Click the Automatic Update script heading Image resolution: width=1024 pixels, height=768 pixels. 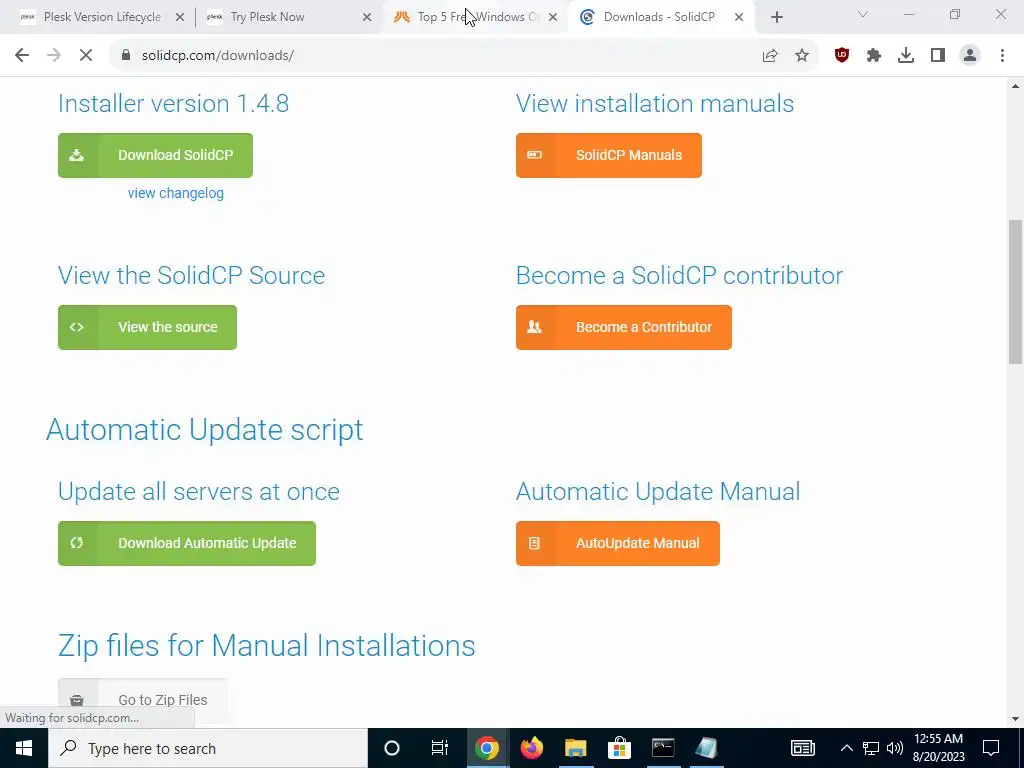(204, 430)
